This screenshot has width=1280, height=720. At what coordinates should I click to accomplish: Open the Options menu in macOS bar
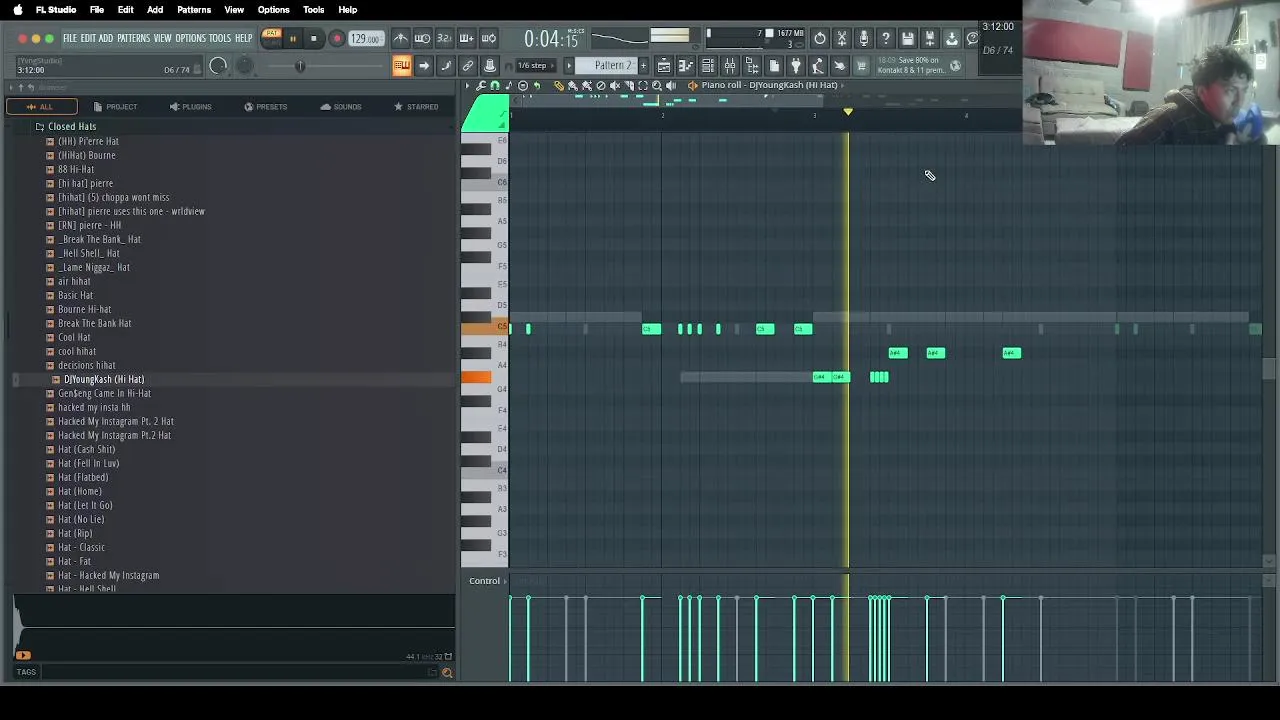273,9
